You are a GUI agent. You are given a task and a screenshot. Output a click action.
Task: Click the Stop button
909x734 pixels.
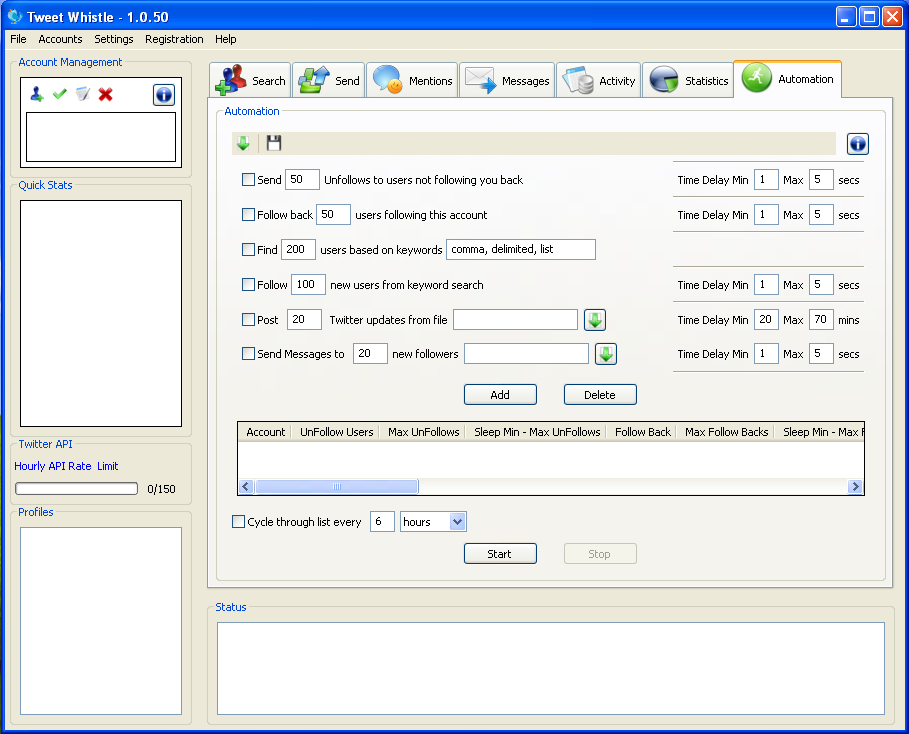pyautogui.click(x=600, y=554)
